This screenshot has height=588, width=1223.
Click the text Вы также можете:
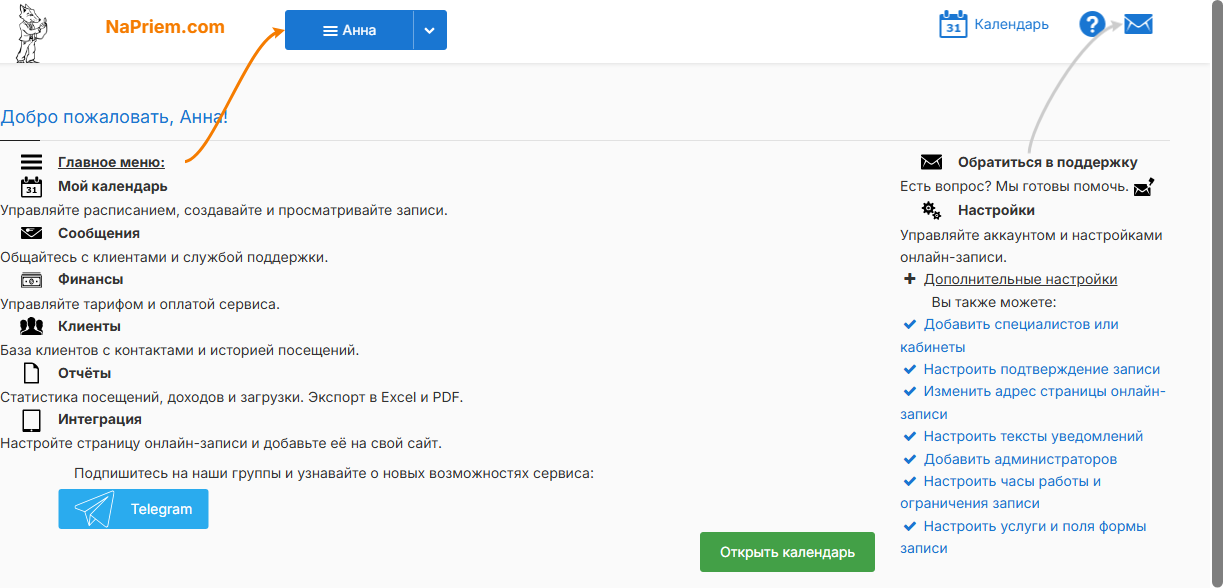click(x=994, y=302)
